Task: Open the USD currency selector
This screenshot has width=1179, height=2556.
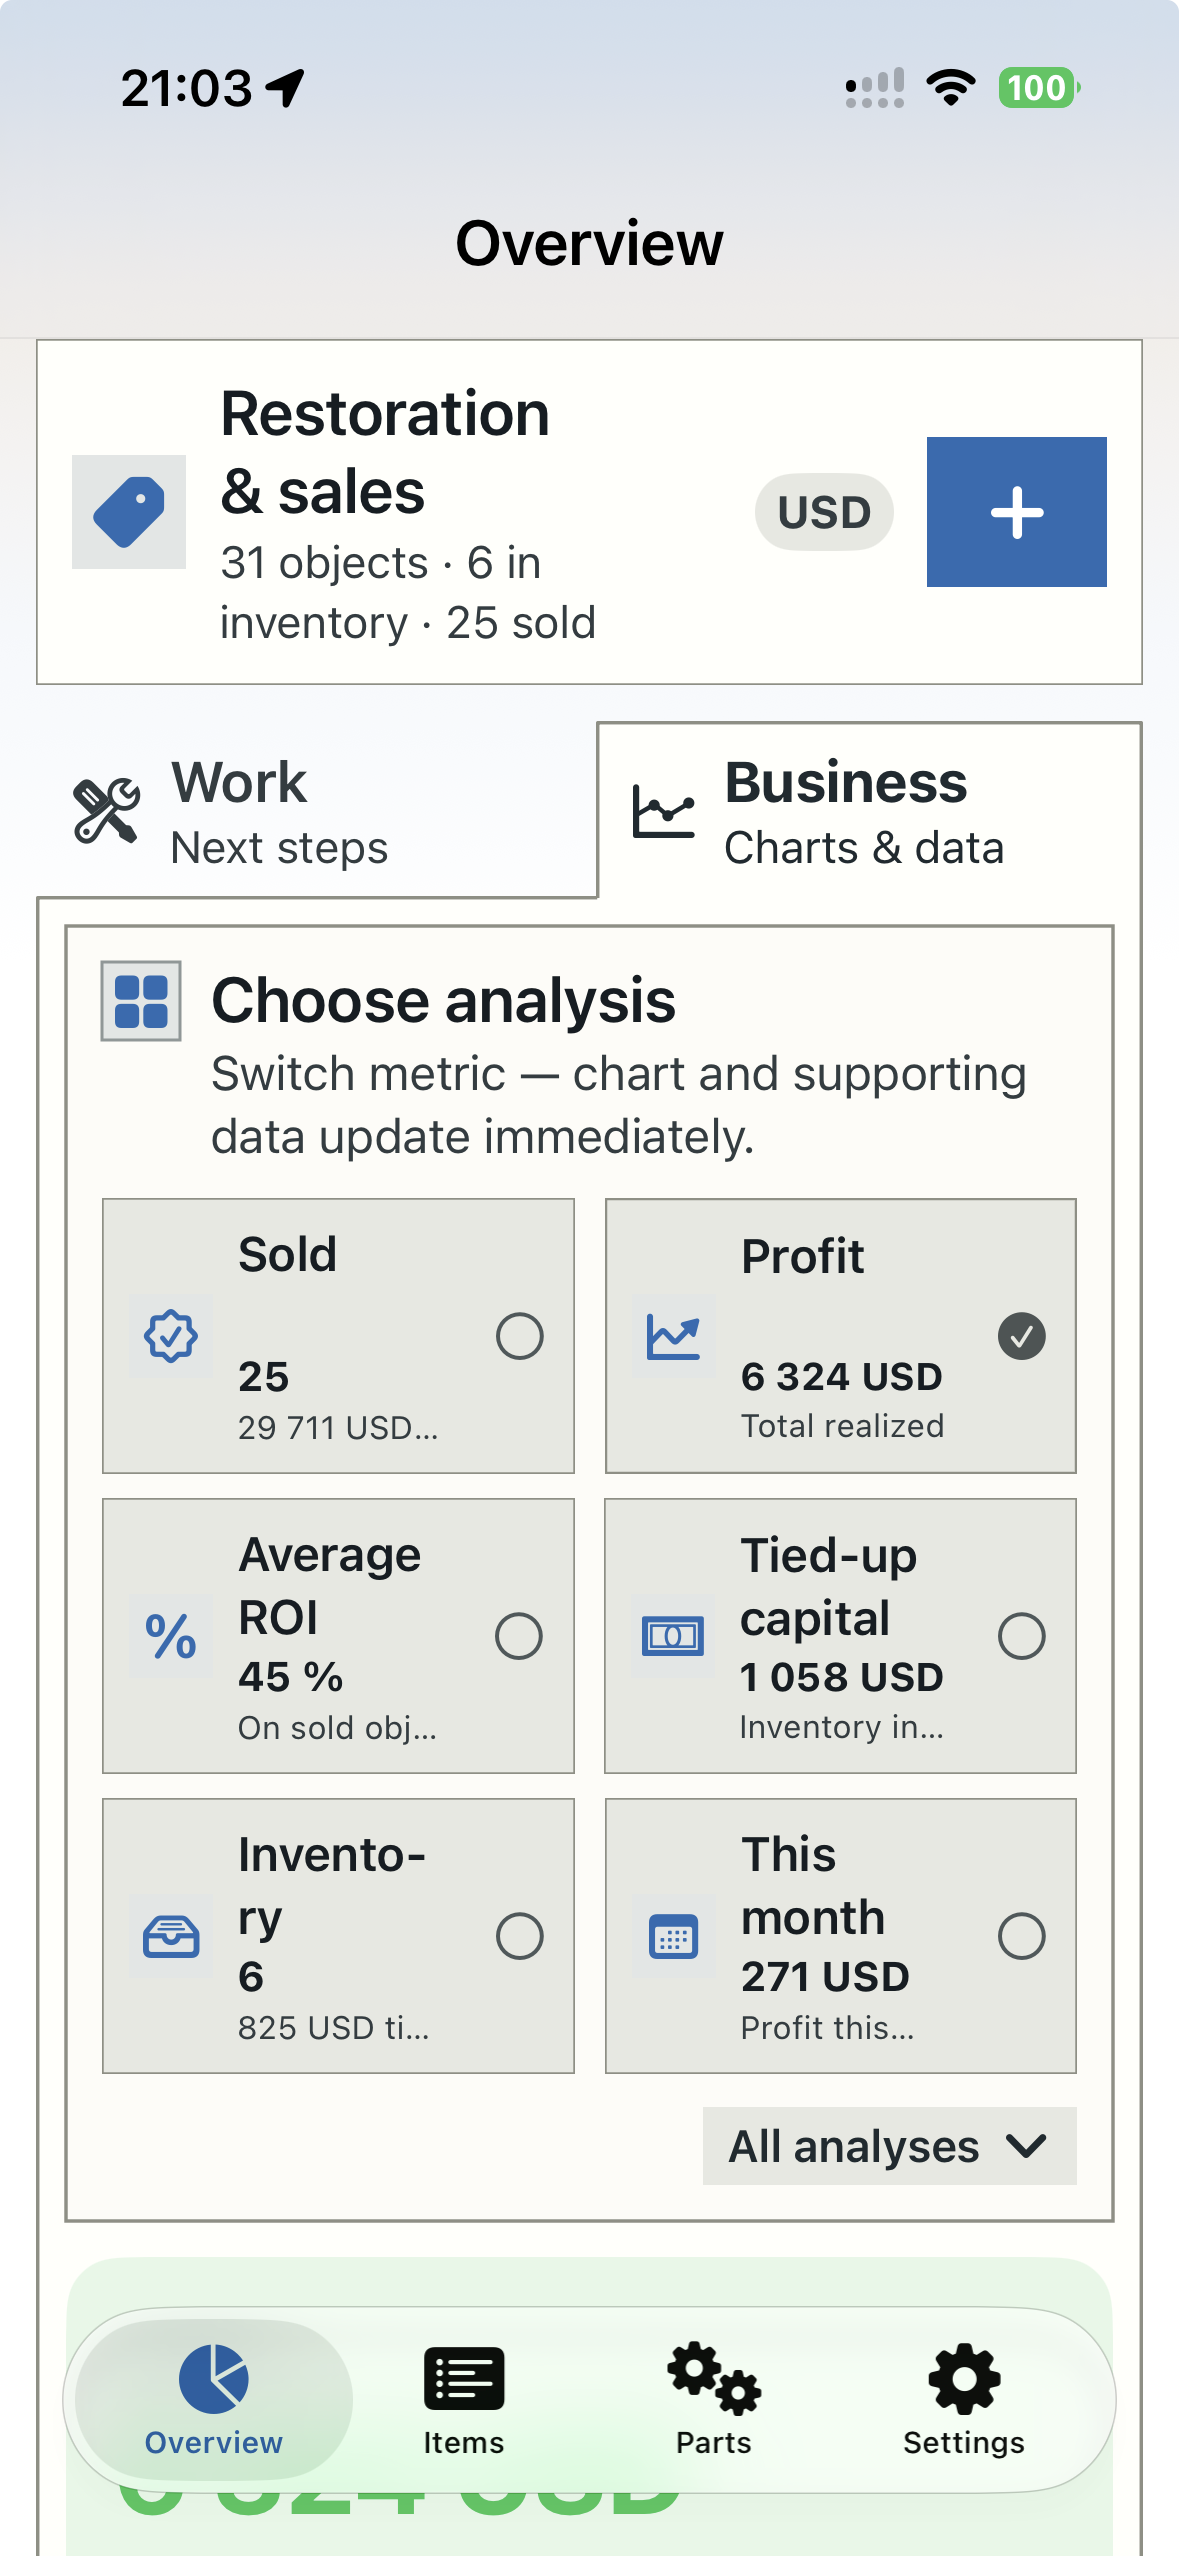Action: click(x=824, y=512)
